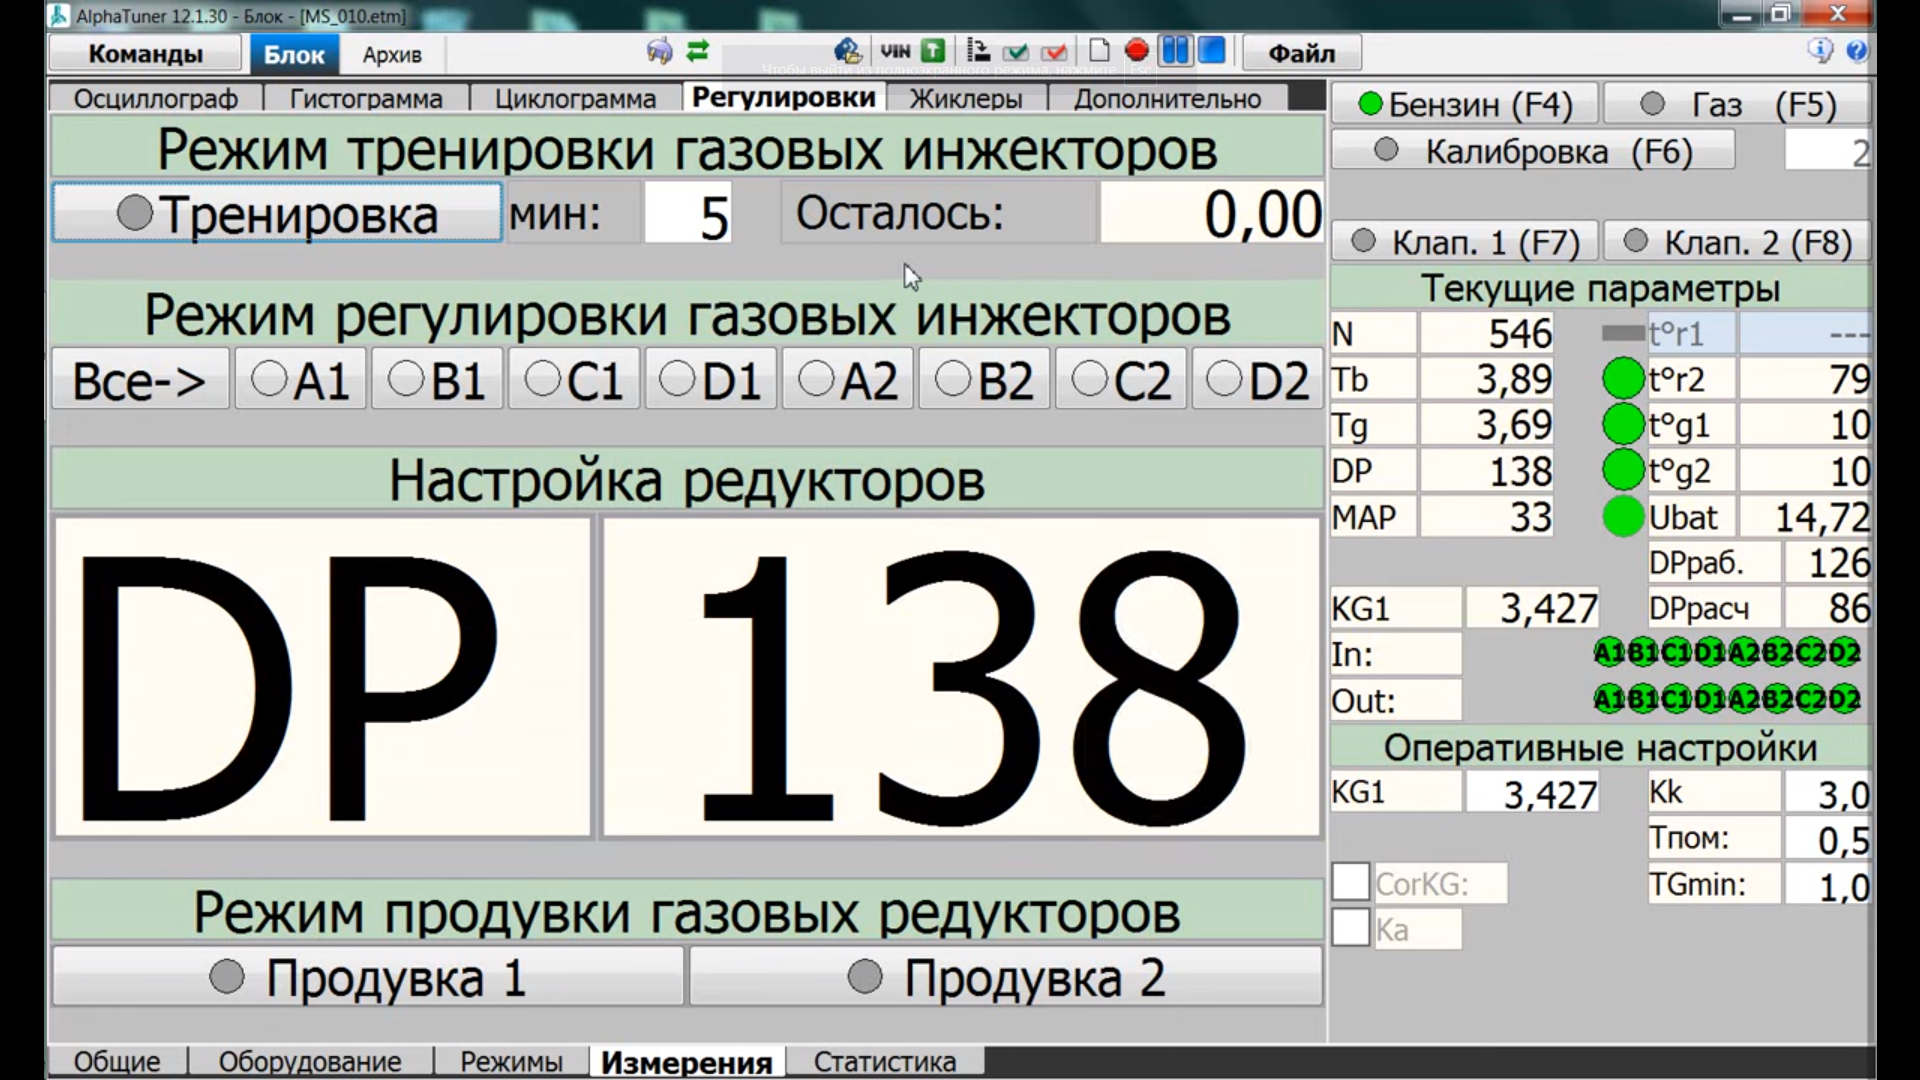Click the connection plug icon
Image resolution: width=1920 pixels, height=1080 pixels.
(x=658, y=51)
